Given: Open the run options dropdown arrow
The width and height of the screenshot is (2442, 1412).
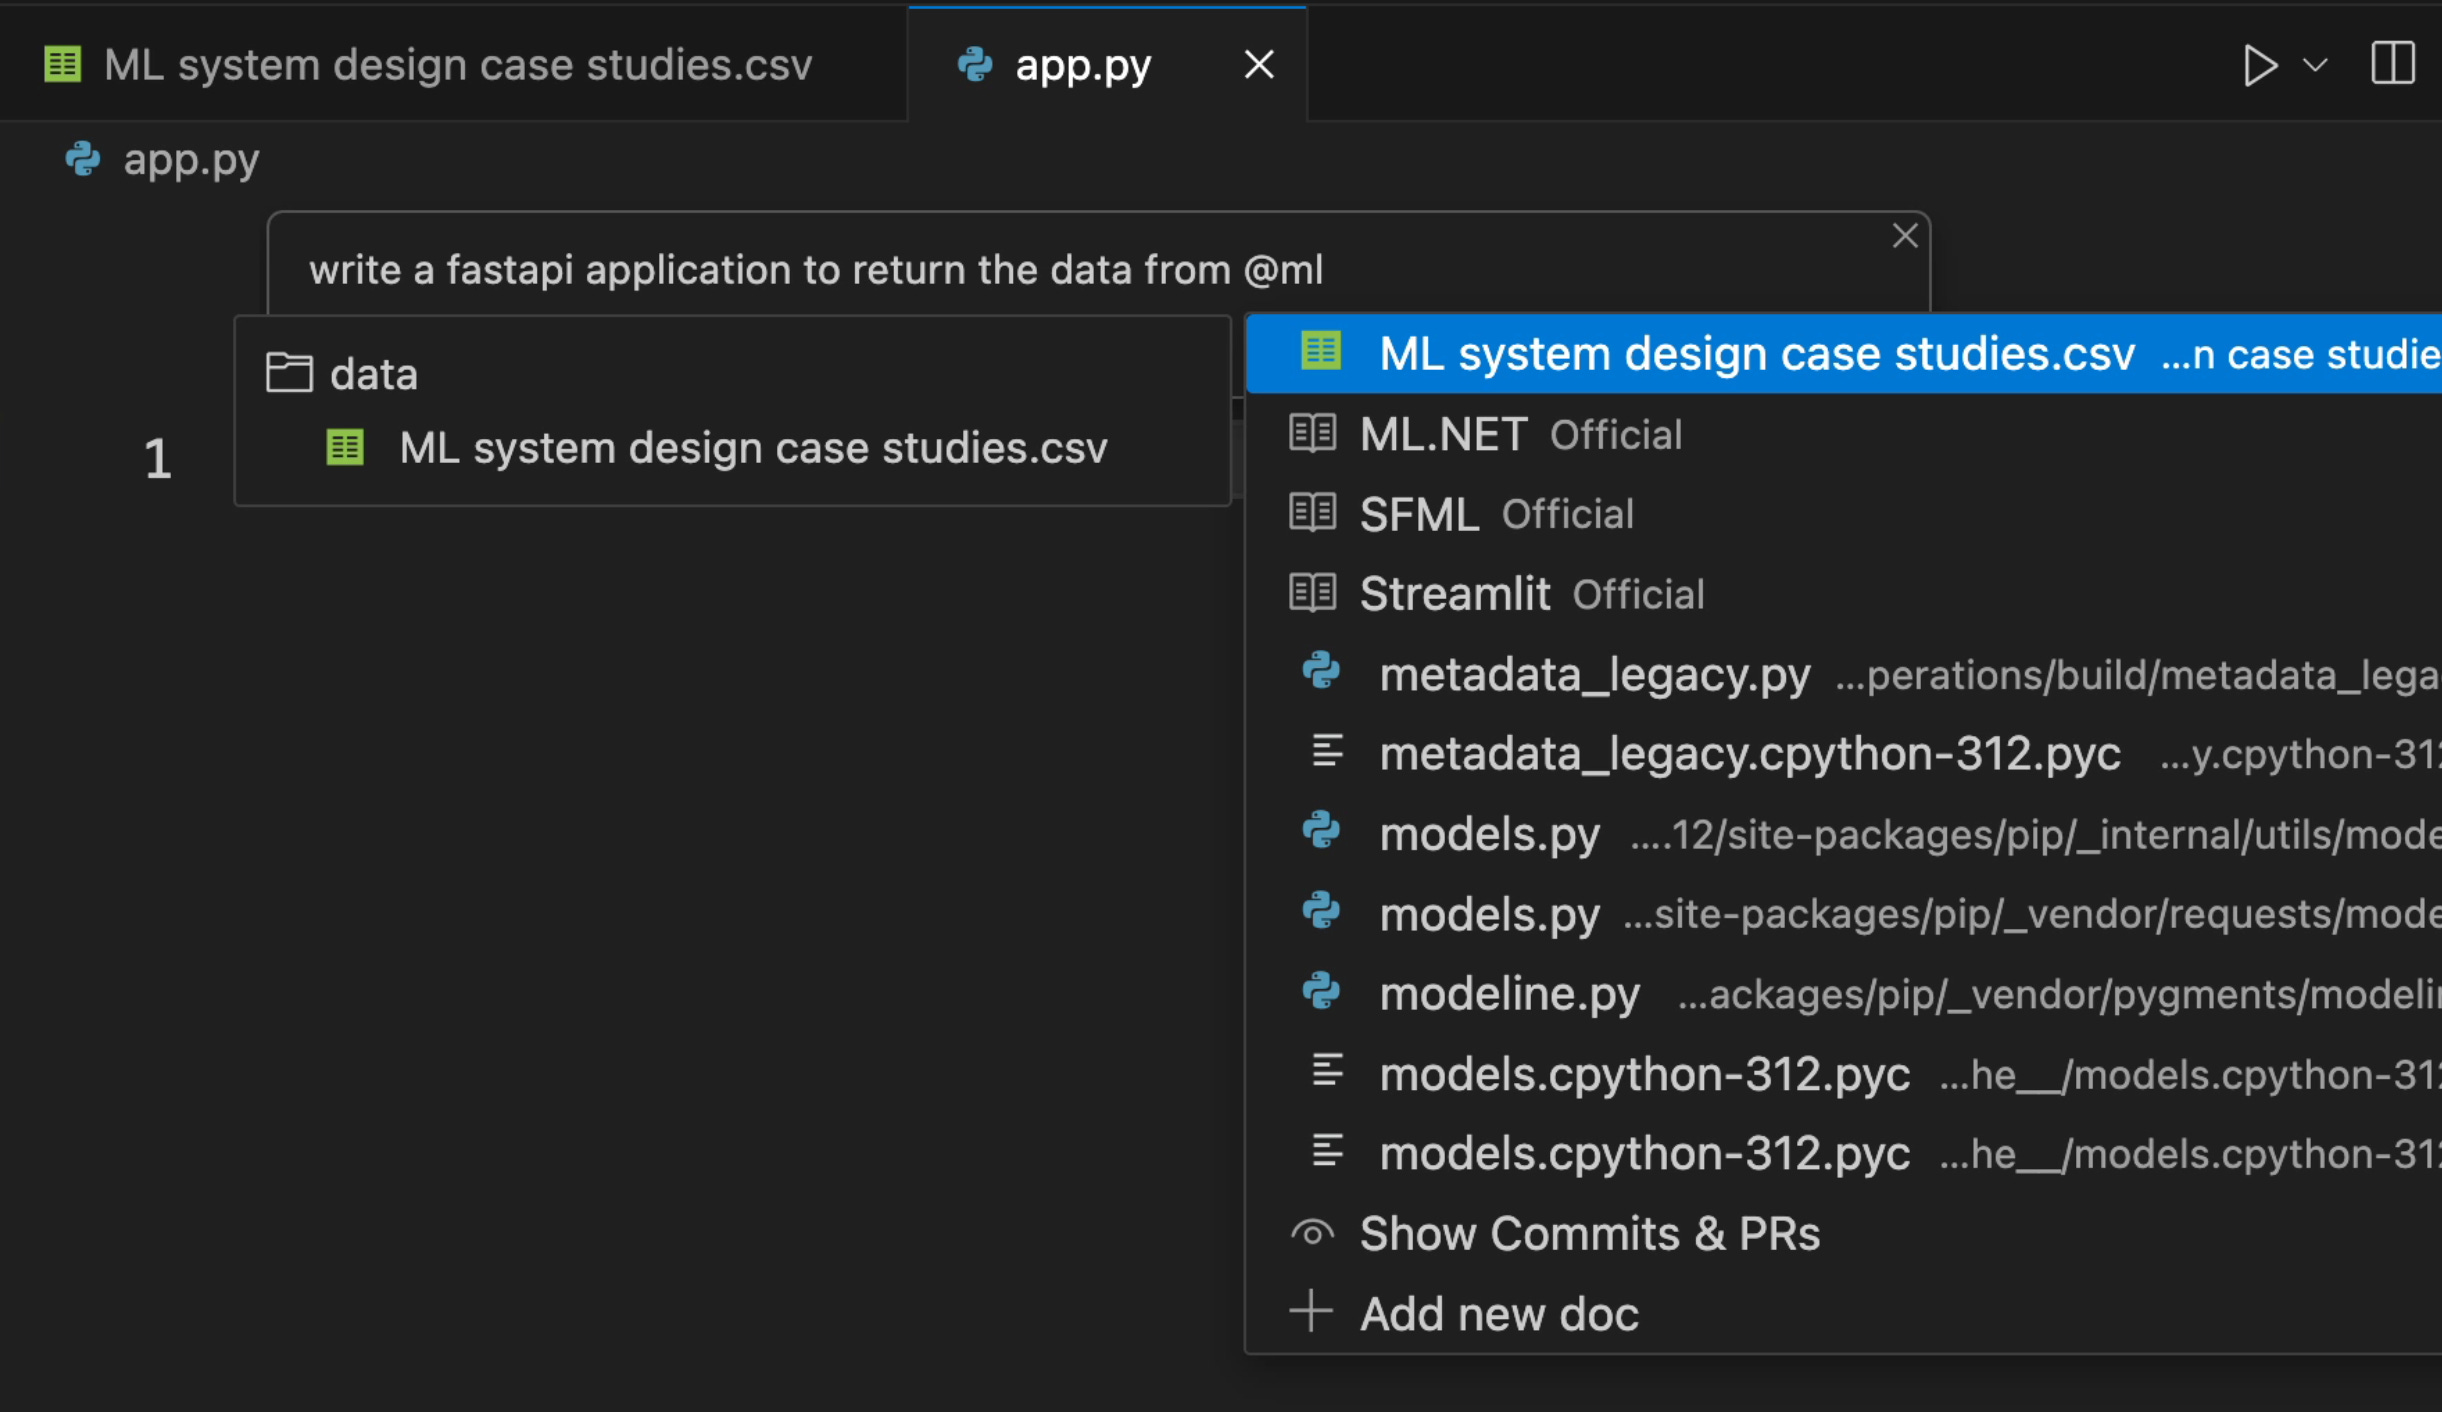Looking at the screenshot, I should (x=2315, y=66).
